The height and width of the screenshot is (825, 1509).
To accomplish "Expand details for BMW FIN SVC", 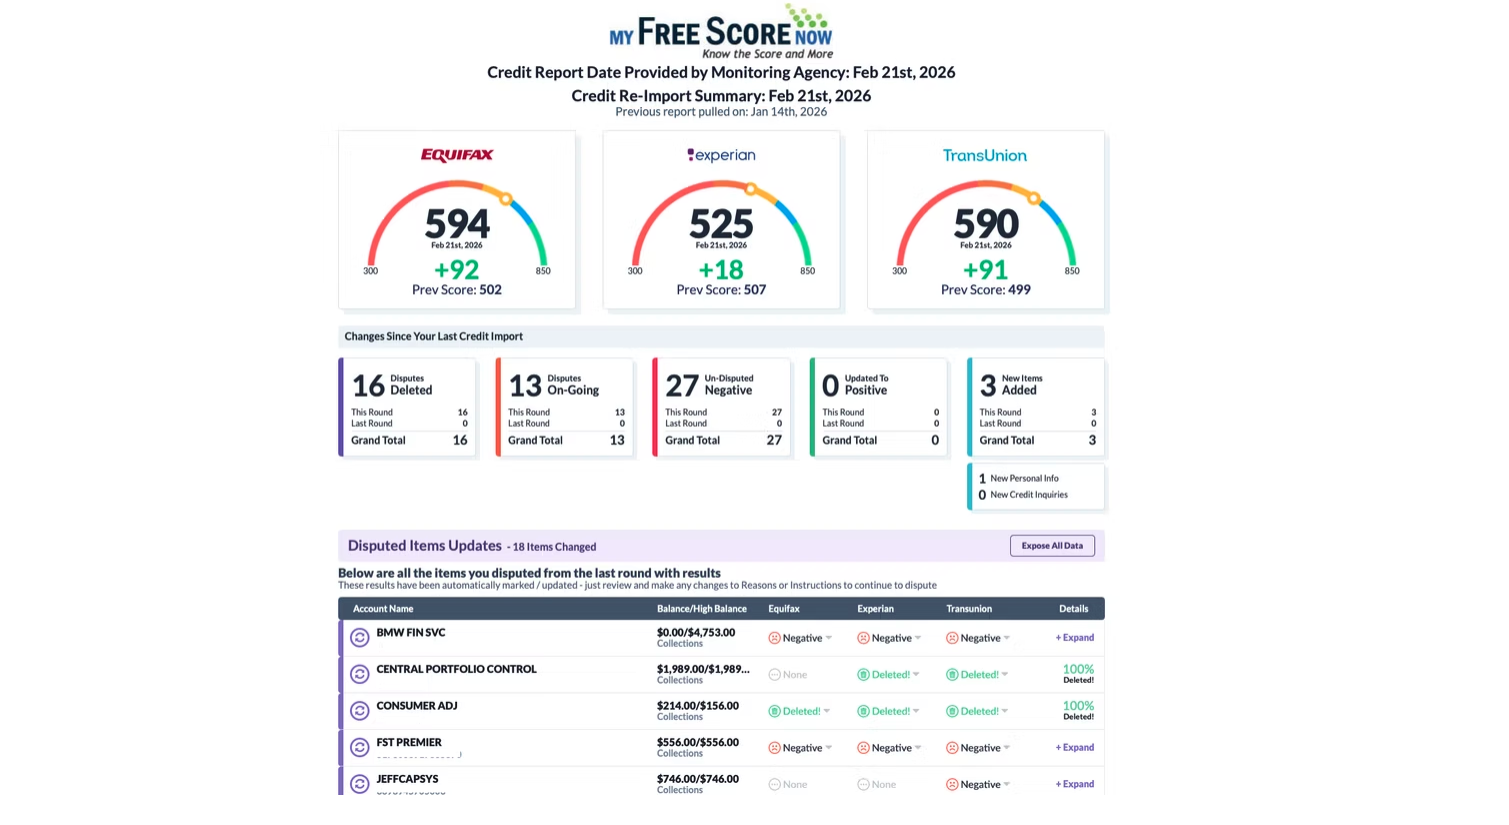I will click(x=1075, y=638).
